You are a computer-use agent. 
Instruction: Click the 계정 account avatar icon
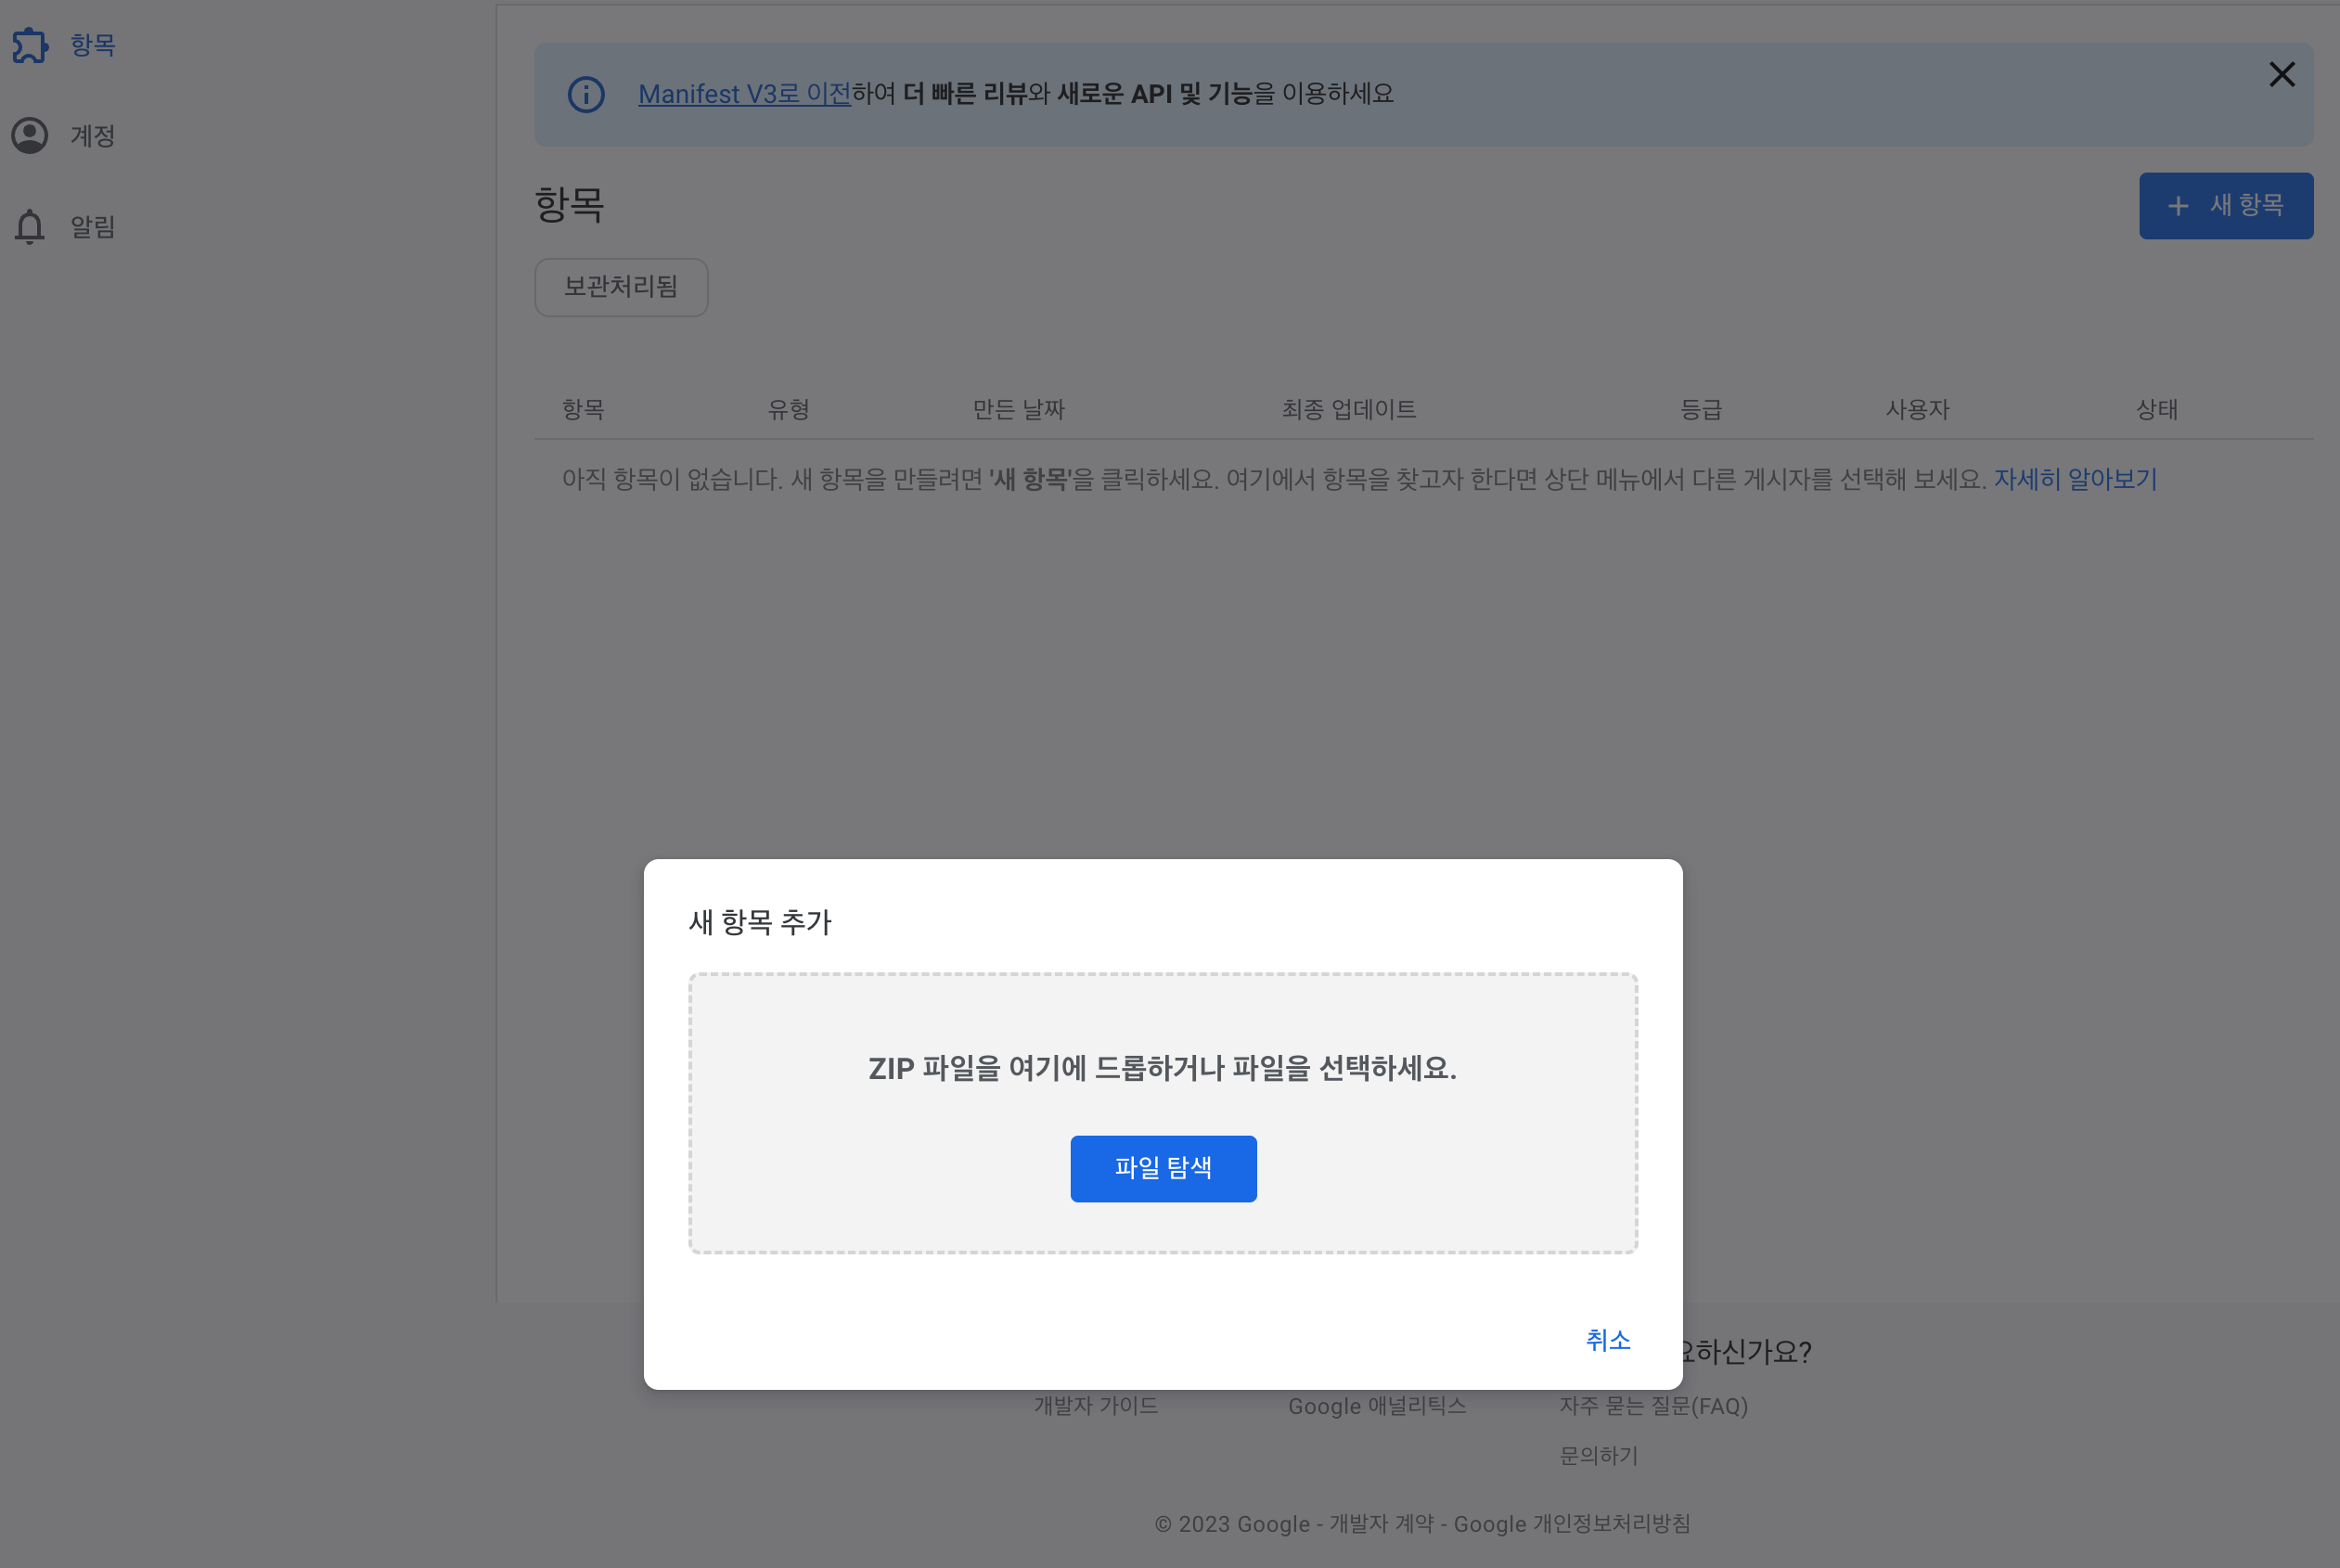coord(30,135)
